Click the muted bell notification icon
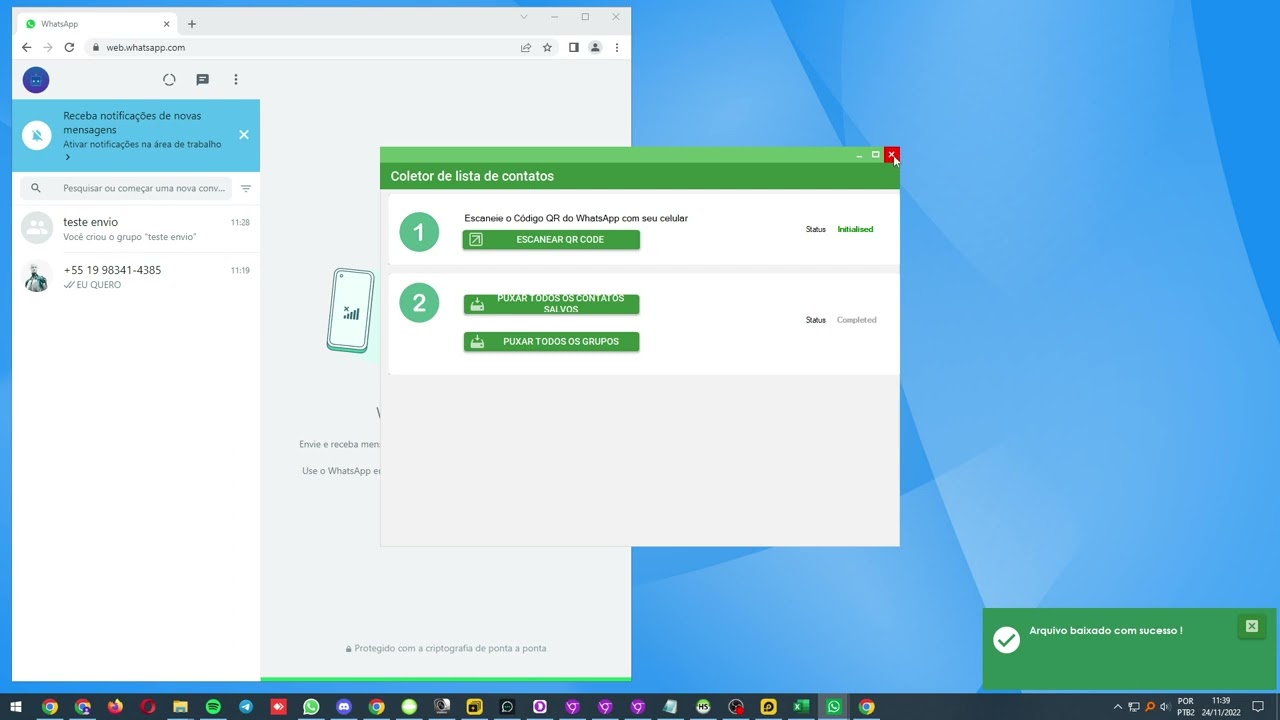 coord(37,135)
